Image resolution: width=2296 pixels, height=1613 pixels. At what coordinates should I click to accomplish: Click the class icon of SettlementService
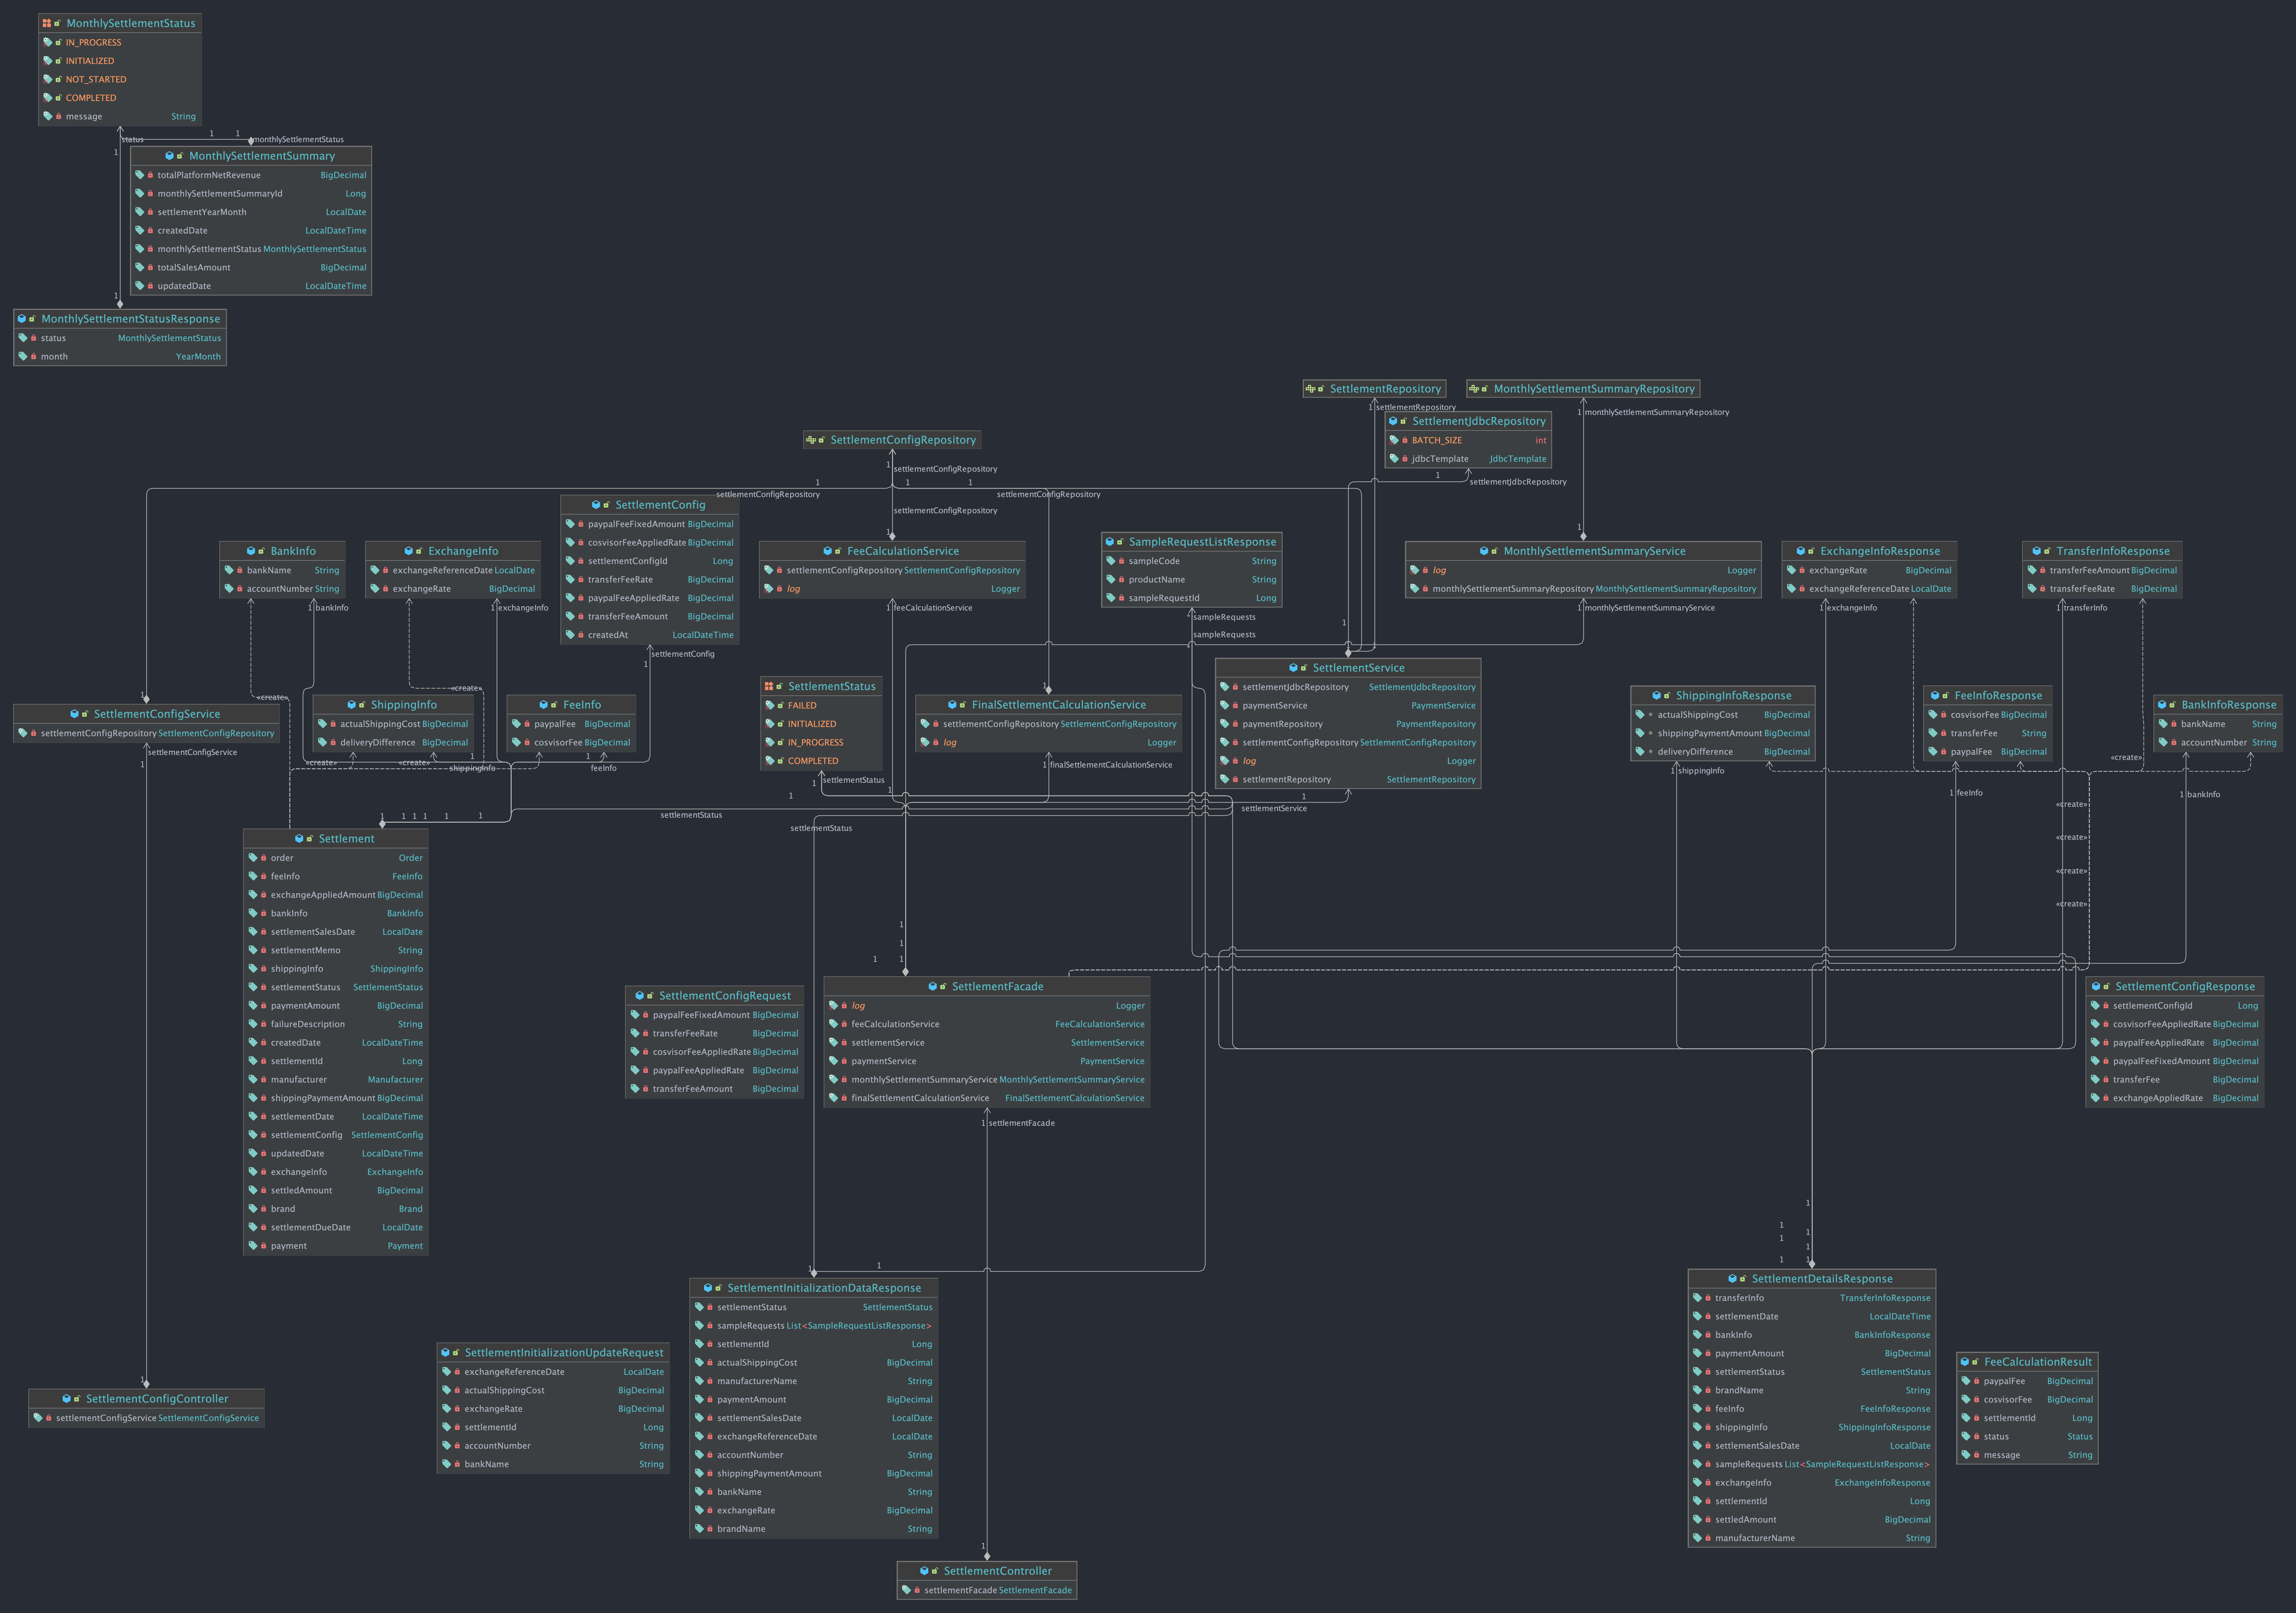(x=1294, y=668)
